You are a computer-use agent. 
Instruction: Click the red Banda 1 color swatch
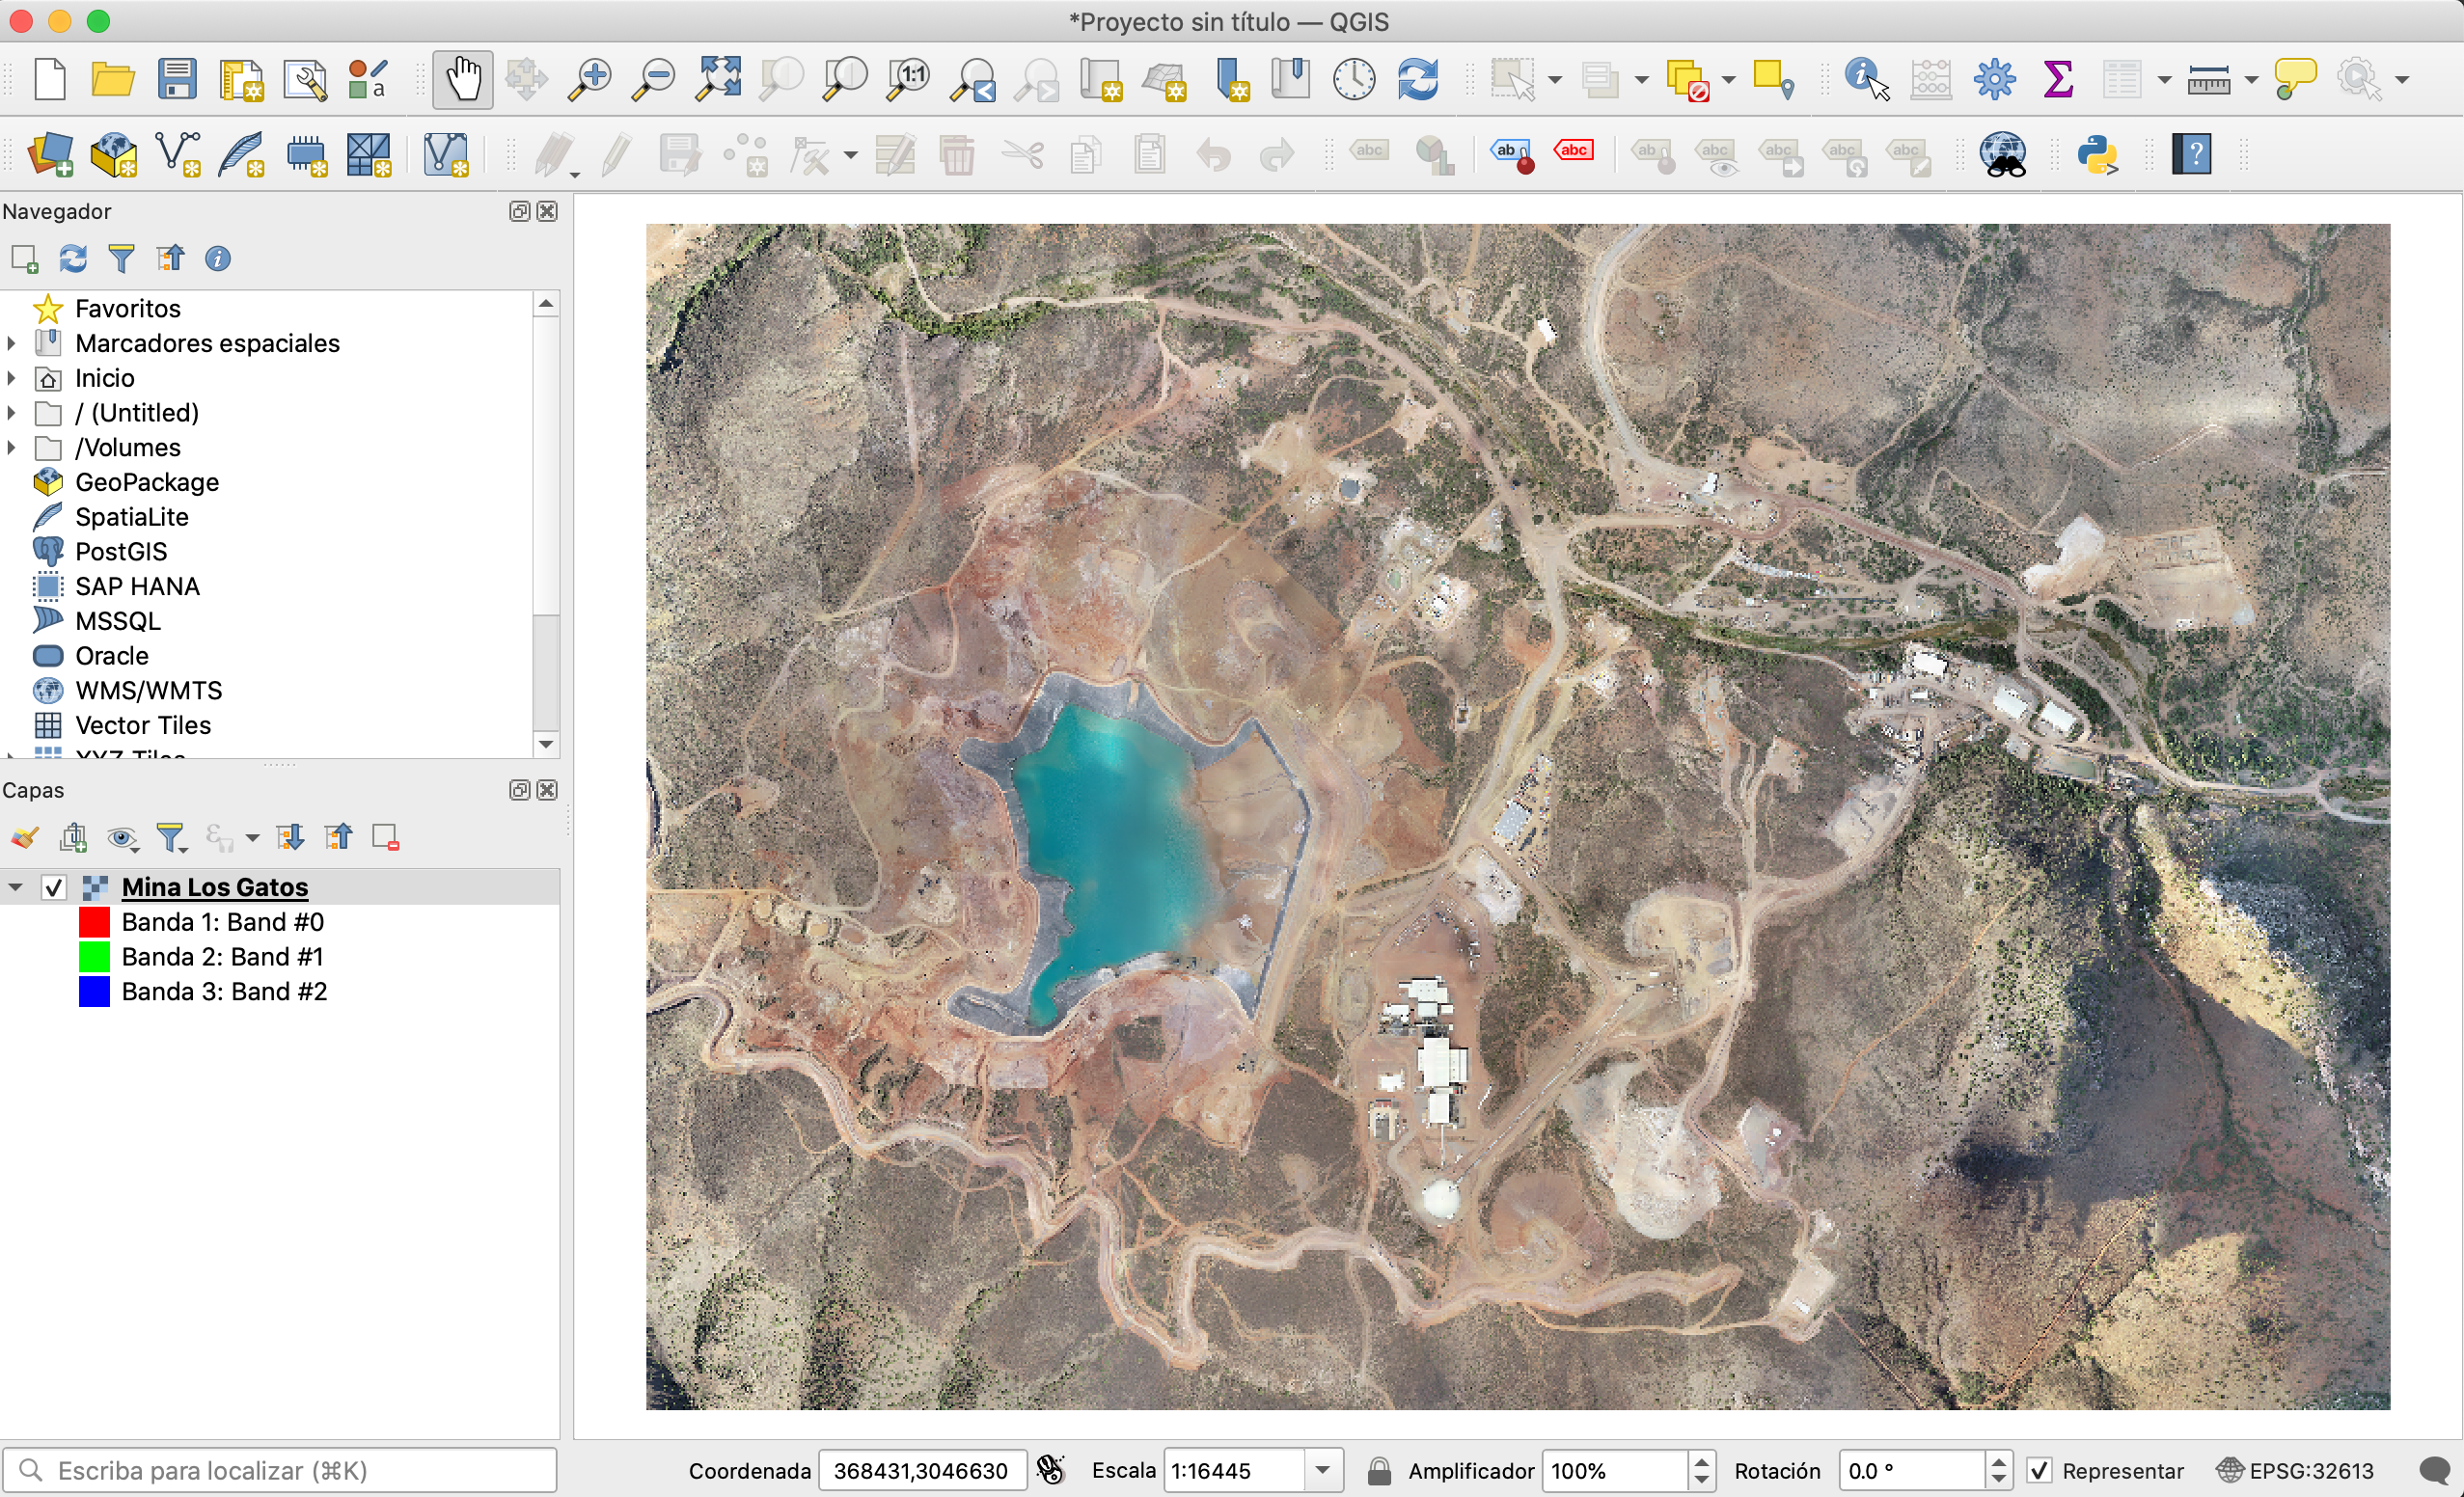pos(94,921)
